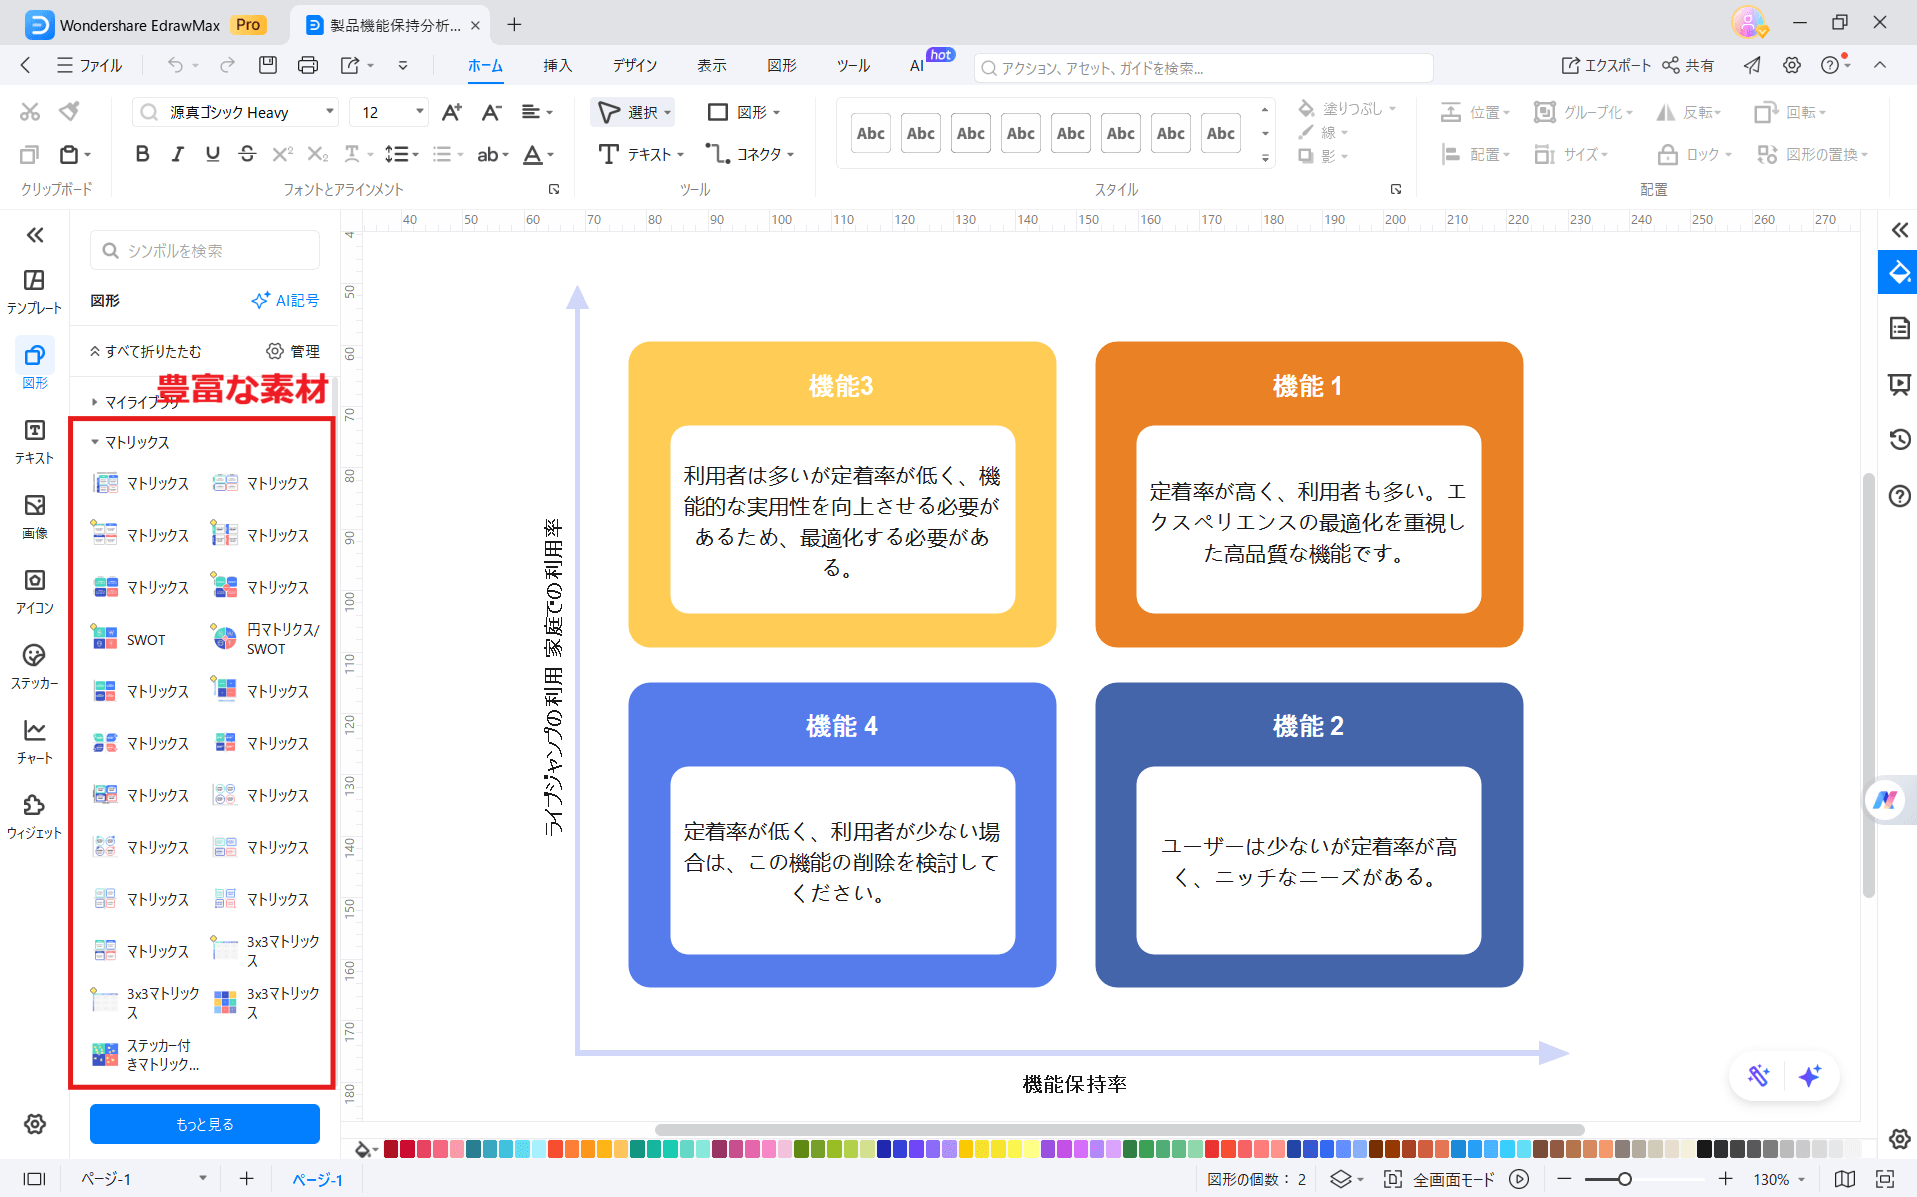Click the Redo arrow icon

tap(227, 65)
